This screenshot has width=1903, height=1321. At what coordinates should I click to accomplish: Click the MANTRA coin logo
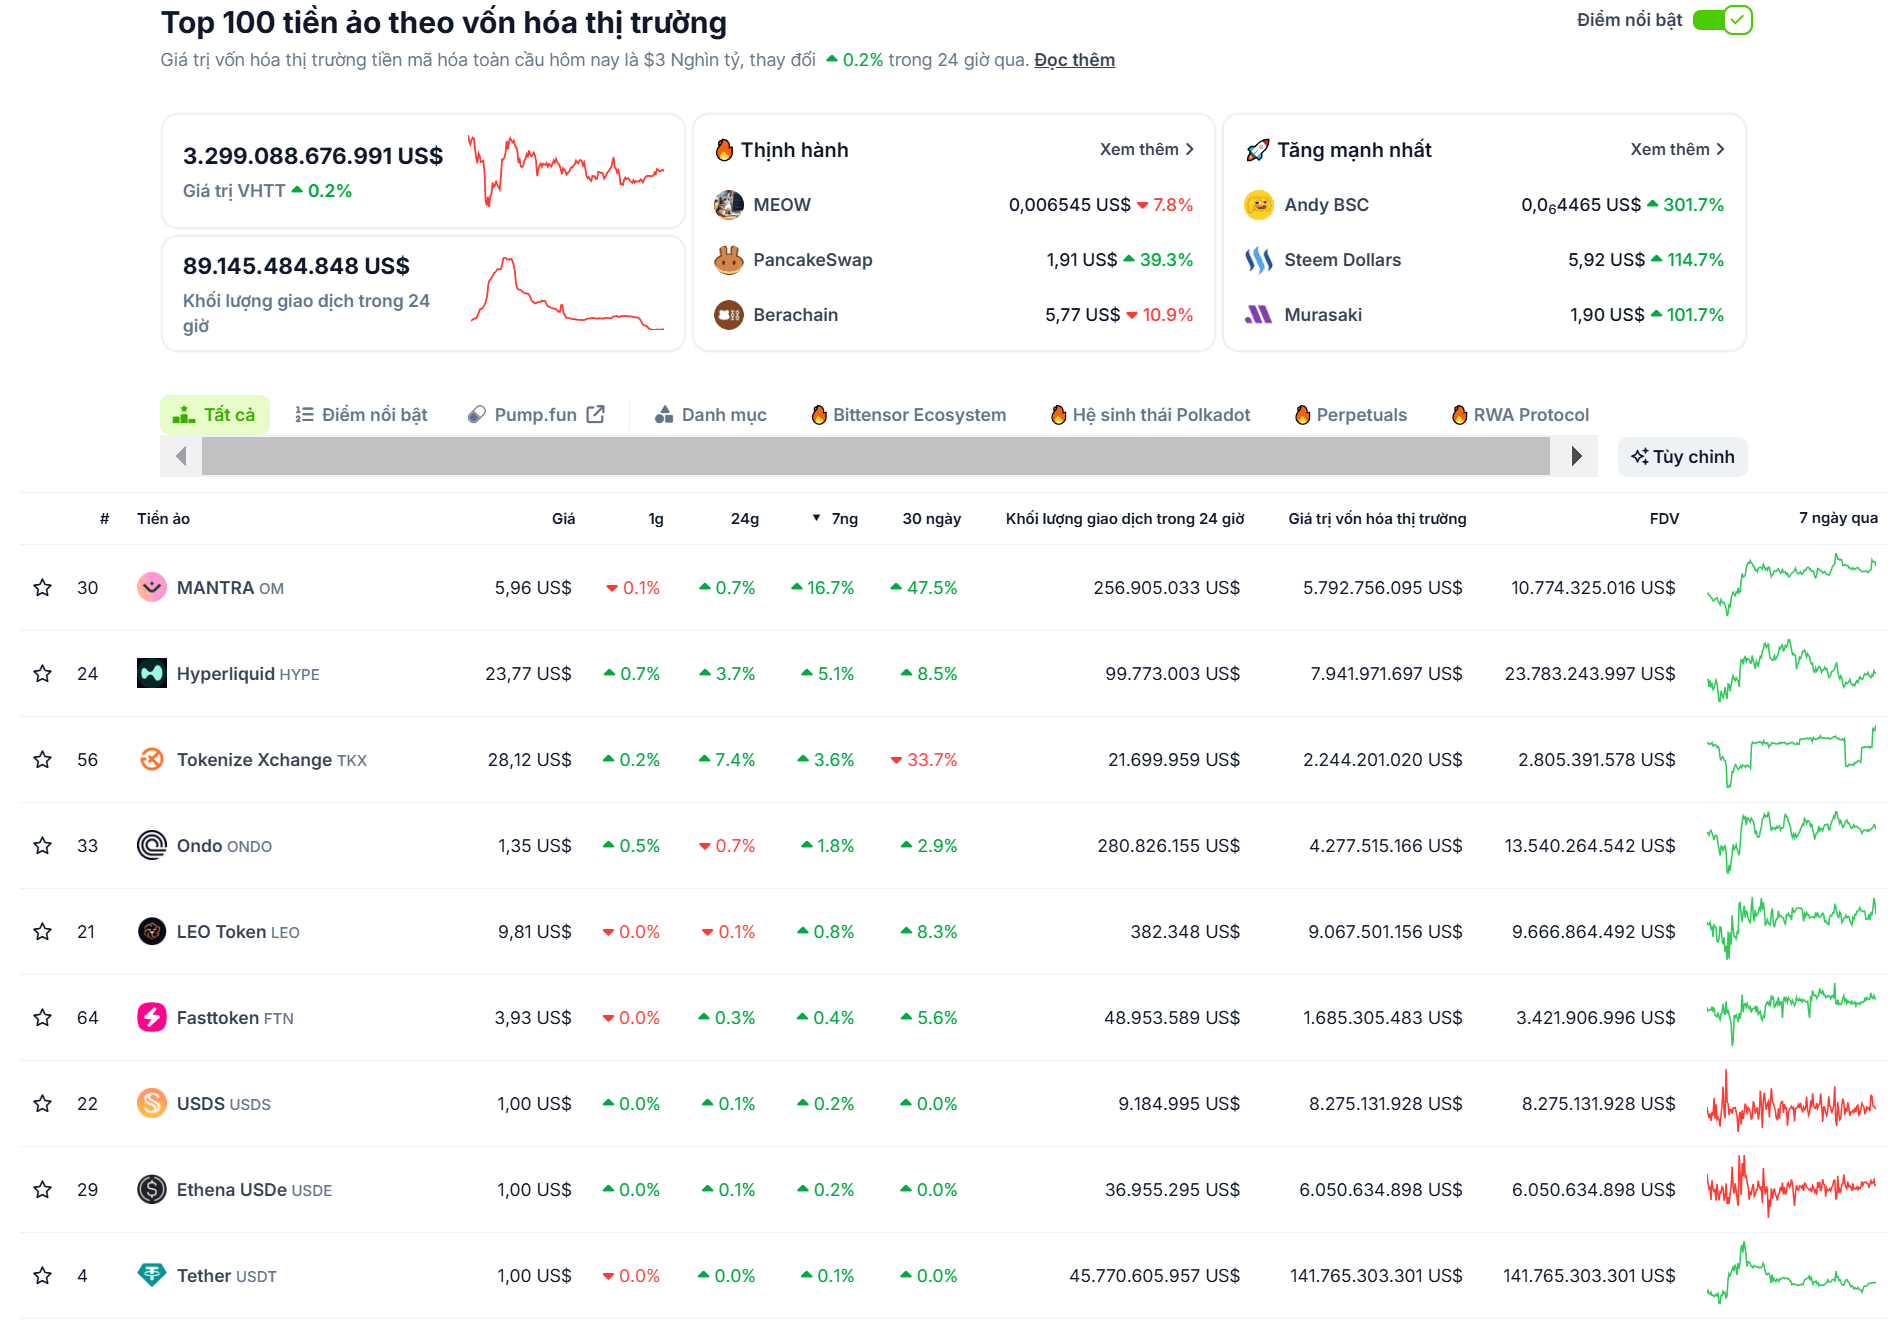pos(152,587)
